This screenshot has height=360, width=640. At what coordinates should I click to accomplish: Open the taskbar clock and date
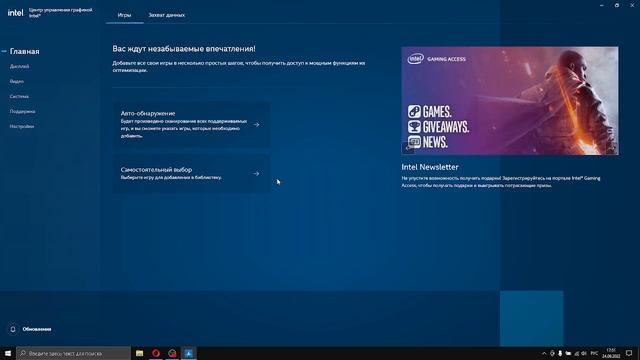(x=611, y=353)
